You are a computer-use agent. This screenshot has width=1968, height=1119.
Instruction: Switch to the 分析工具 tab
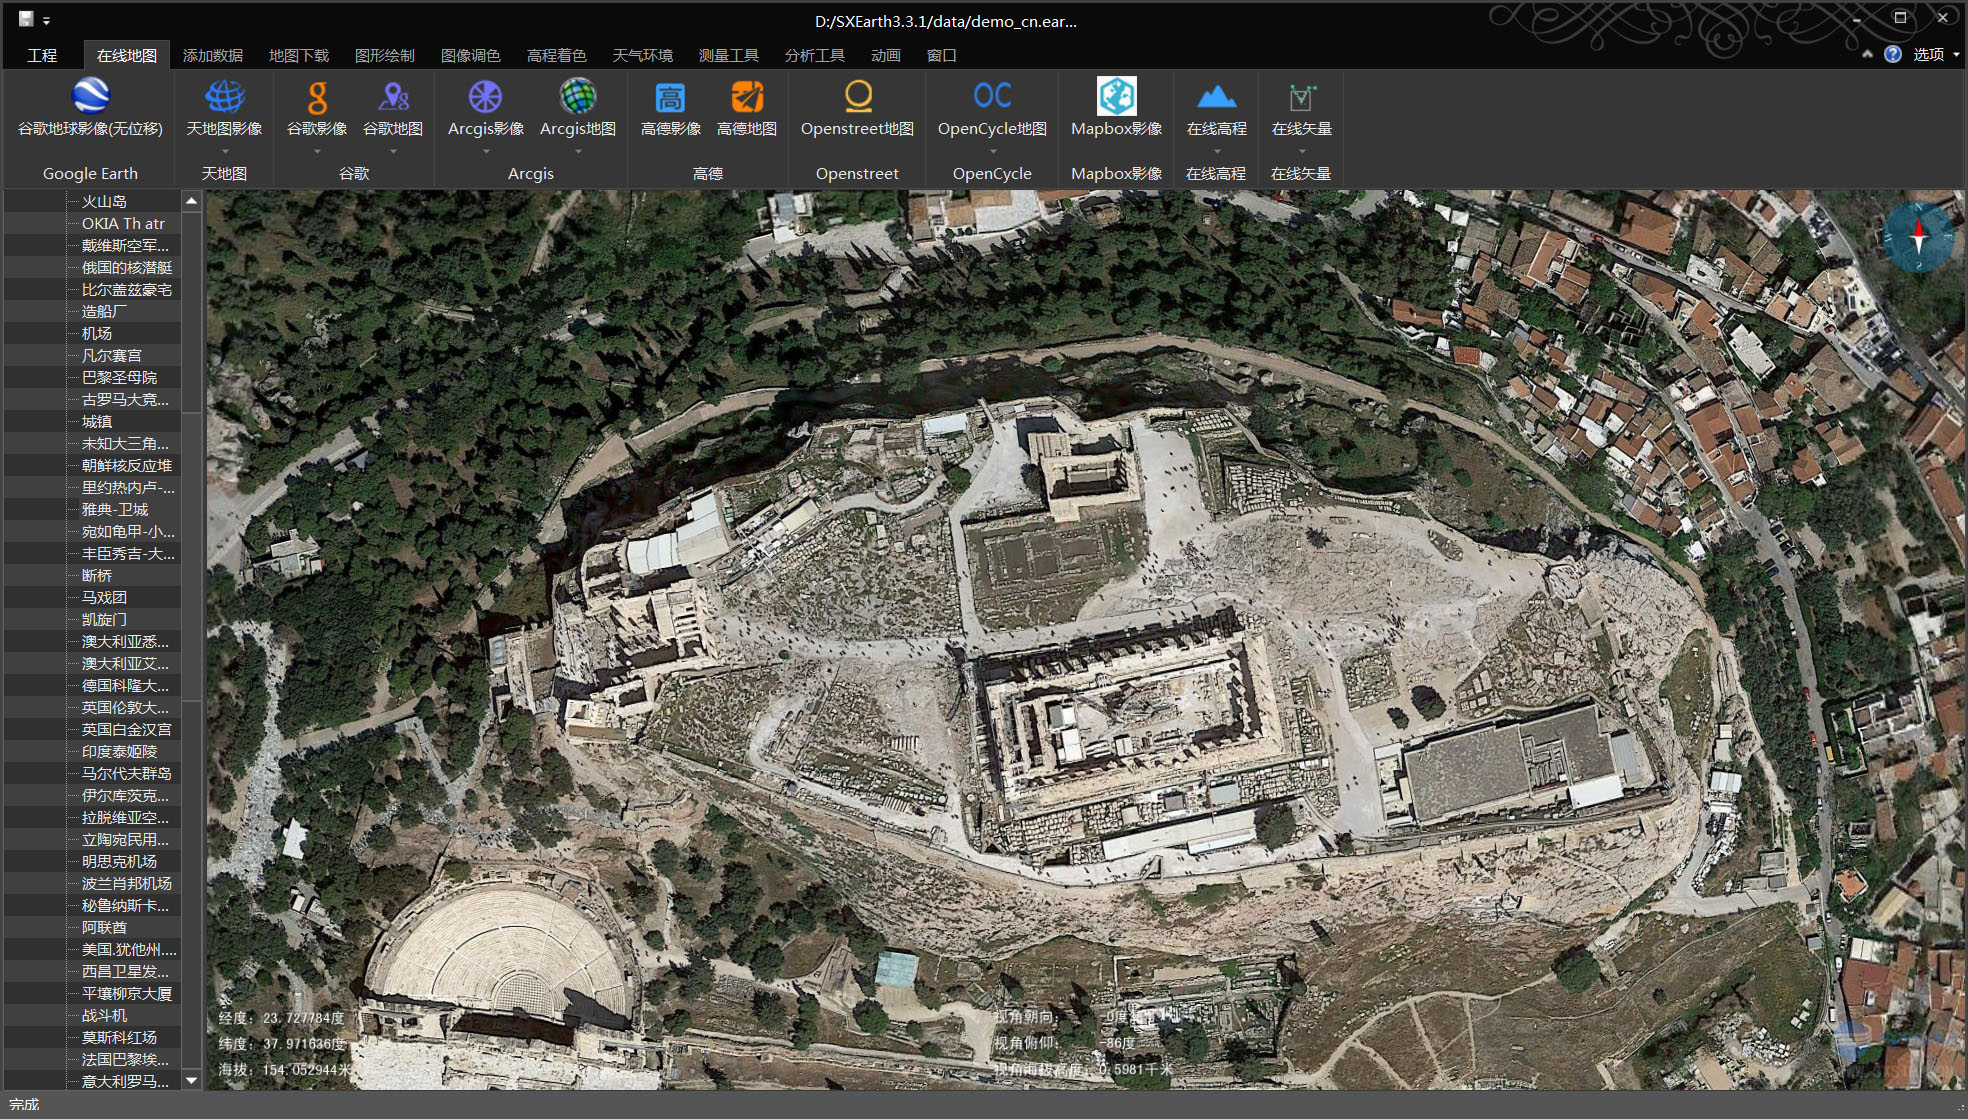tap(815, 55)
